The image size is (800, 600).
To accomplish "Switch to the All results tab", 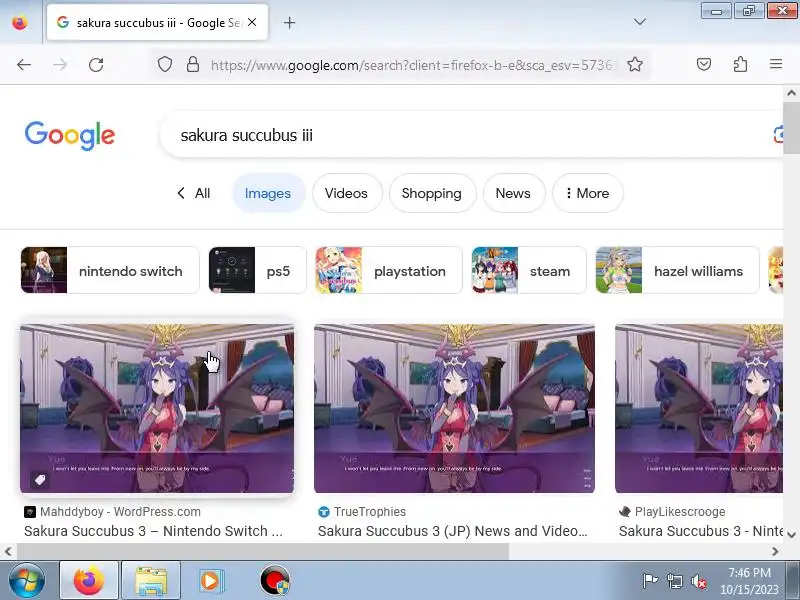I will (x=203, y=193).
